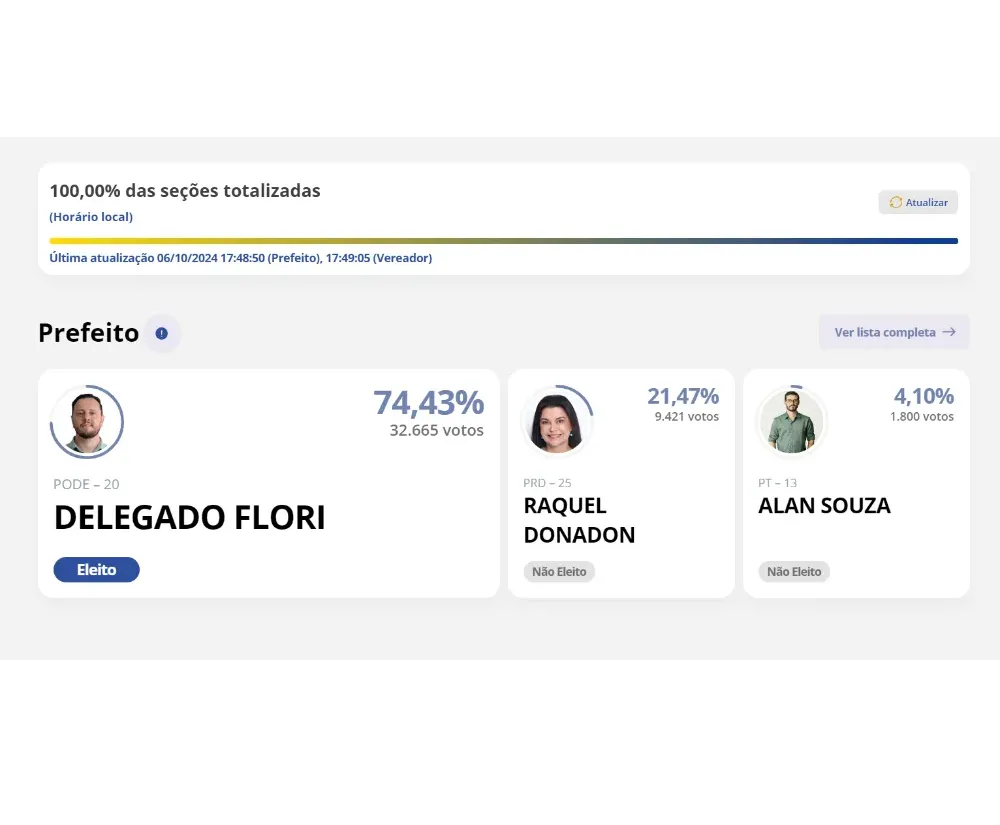Click the RAQUEL DONADON candidate name
Viewport: 1000px width, 825px height.
(579, 520)
